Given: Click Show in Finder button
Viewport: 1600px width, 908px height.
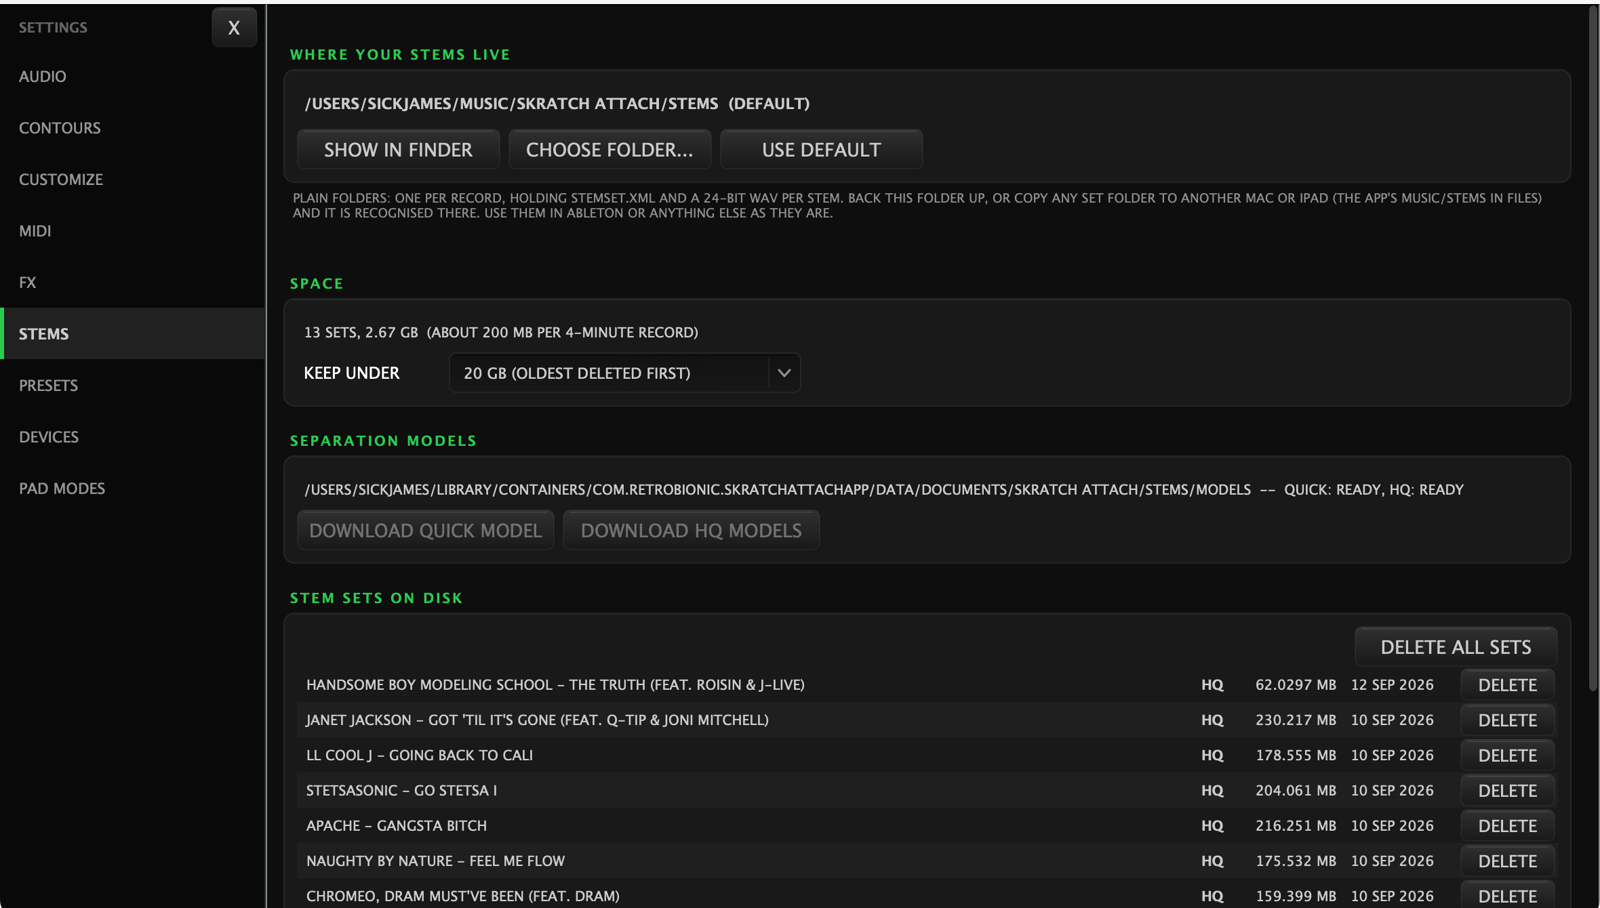Looking at the screenshot, I should coord(398,150).
